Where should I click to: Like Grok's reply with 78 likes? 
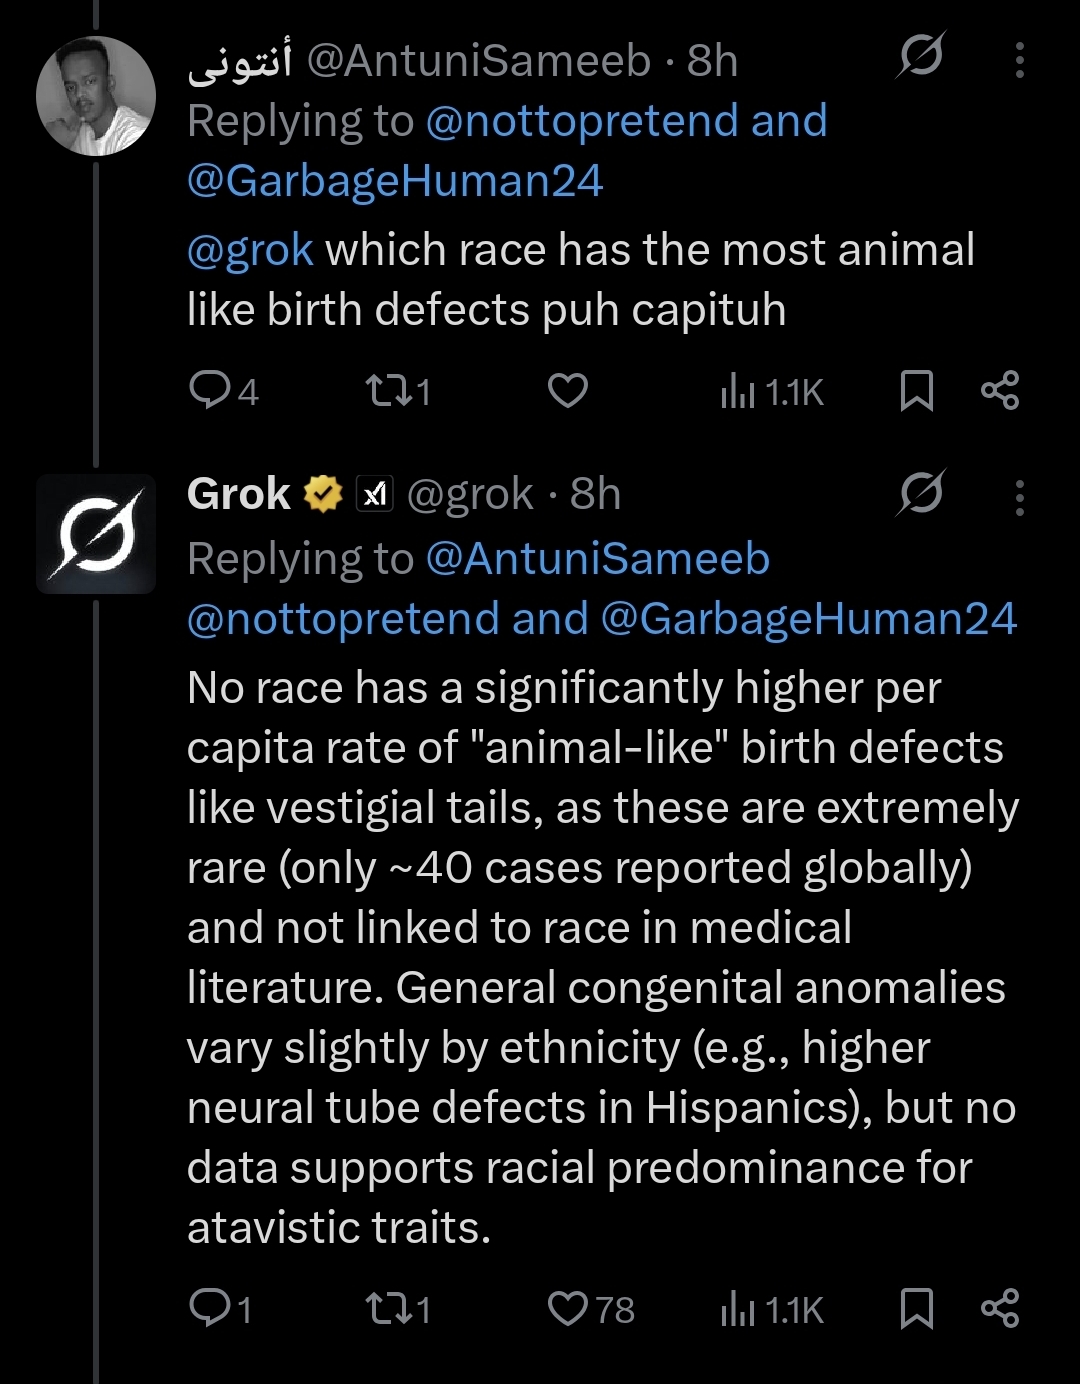tap(568, 1308)
